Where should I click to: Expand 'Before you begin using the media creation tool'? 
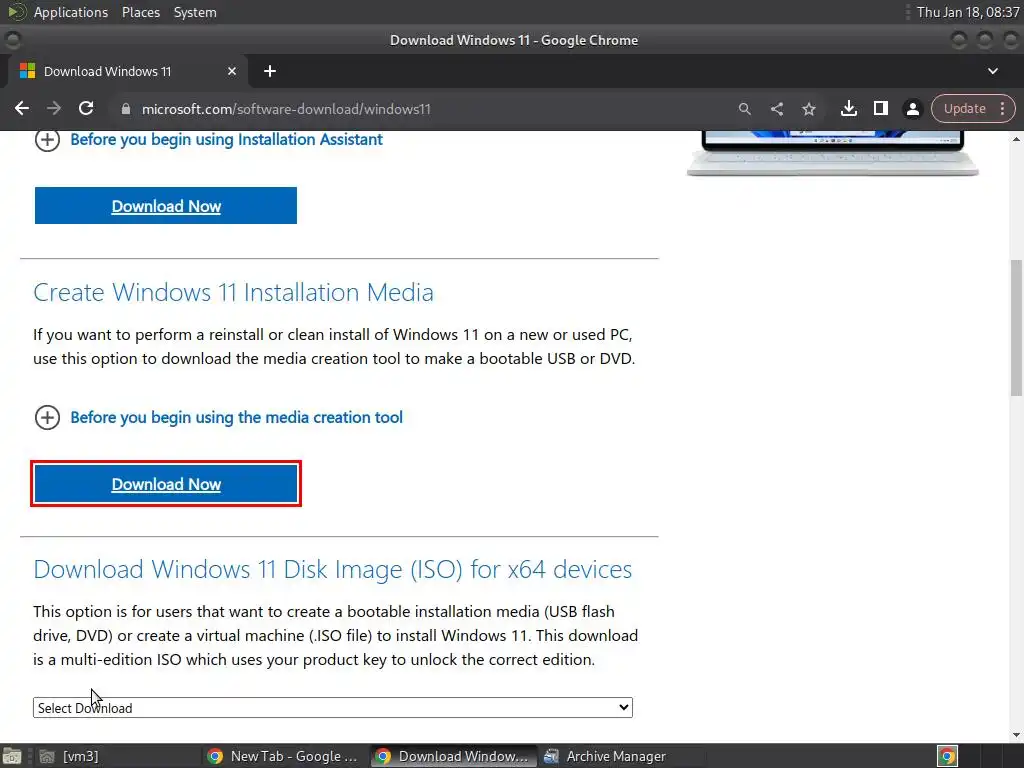(47, 417)
